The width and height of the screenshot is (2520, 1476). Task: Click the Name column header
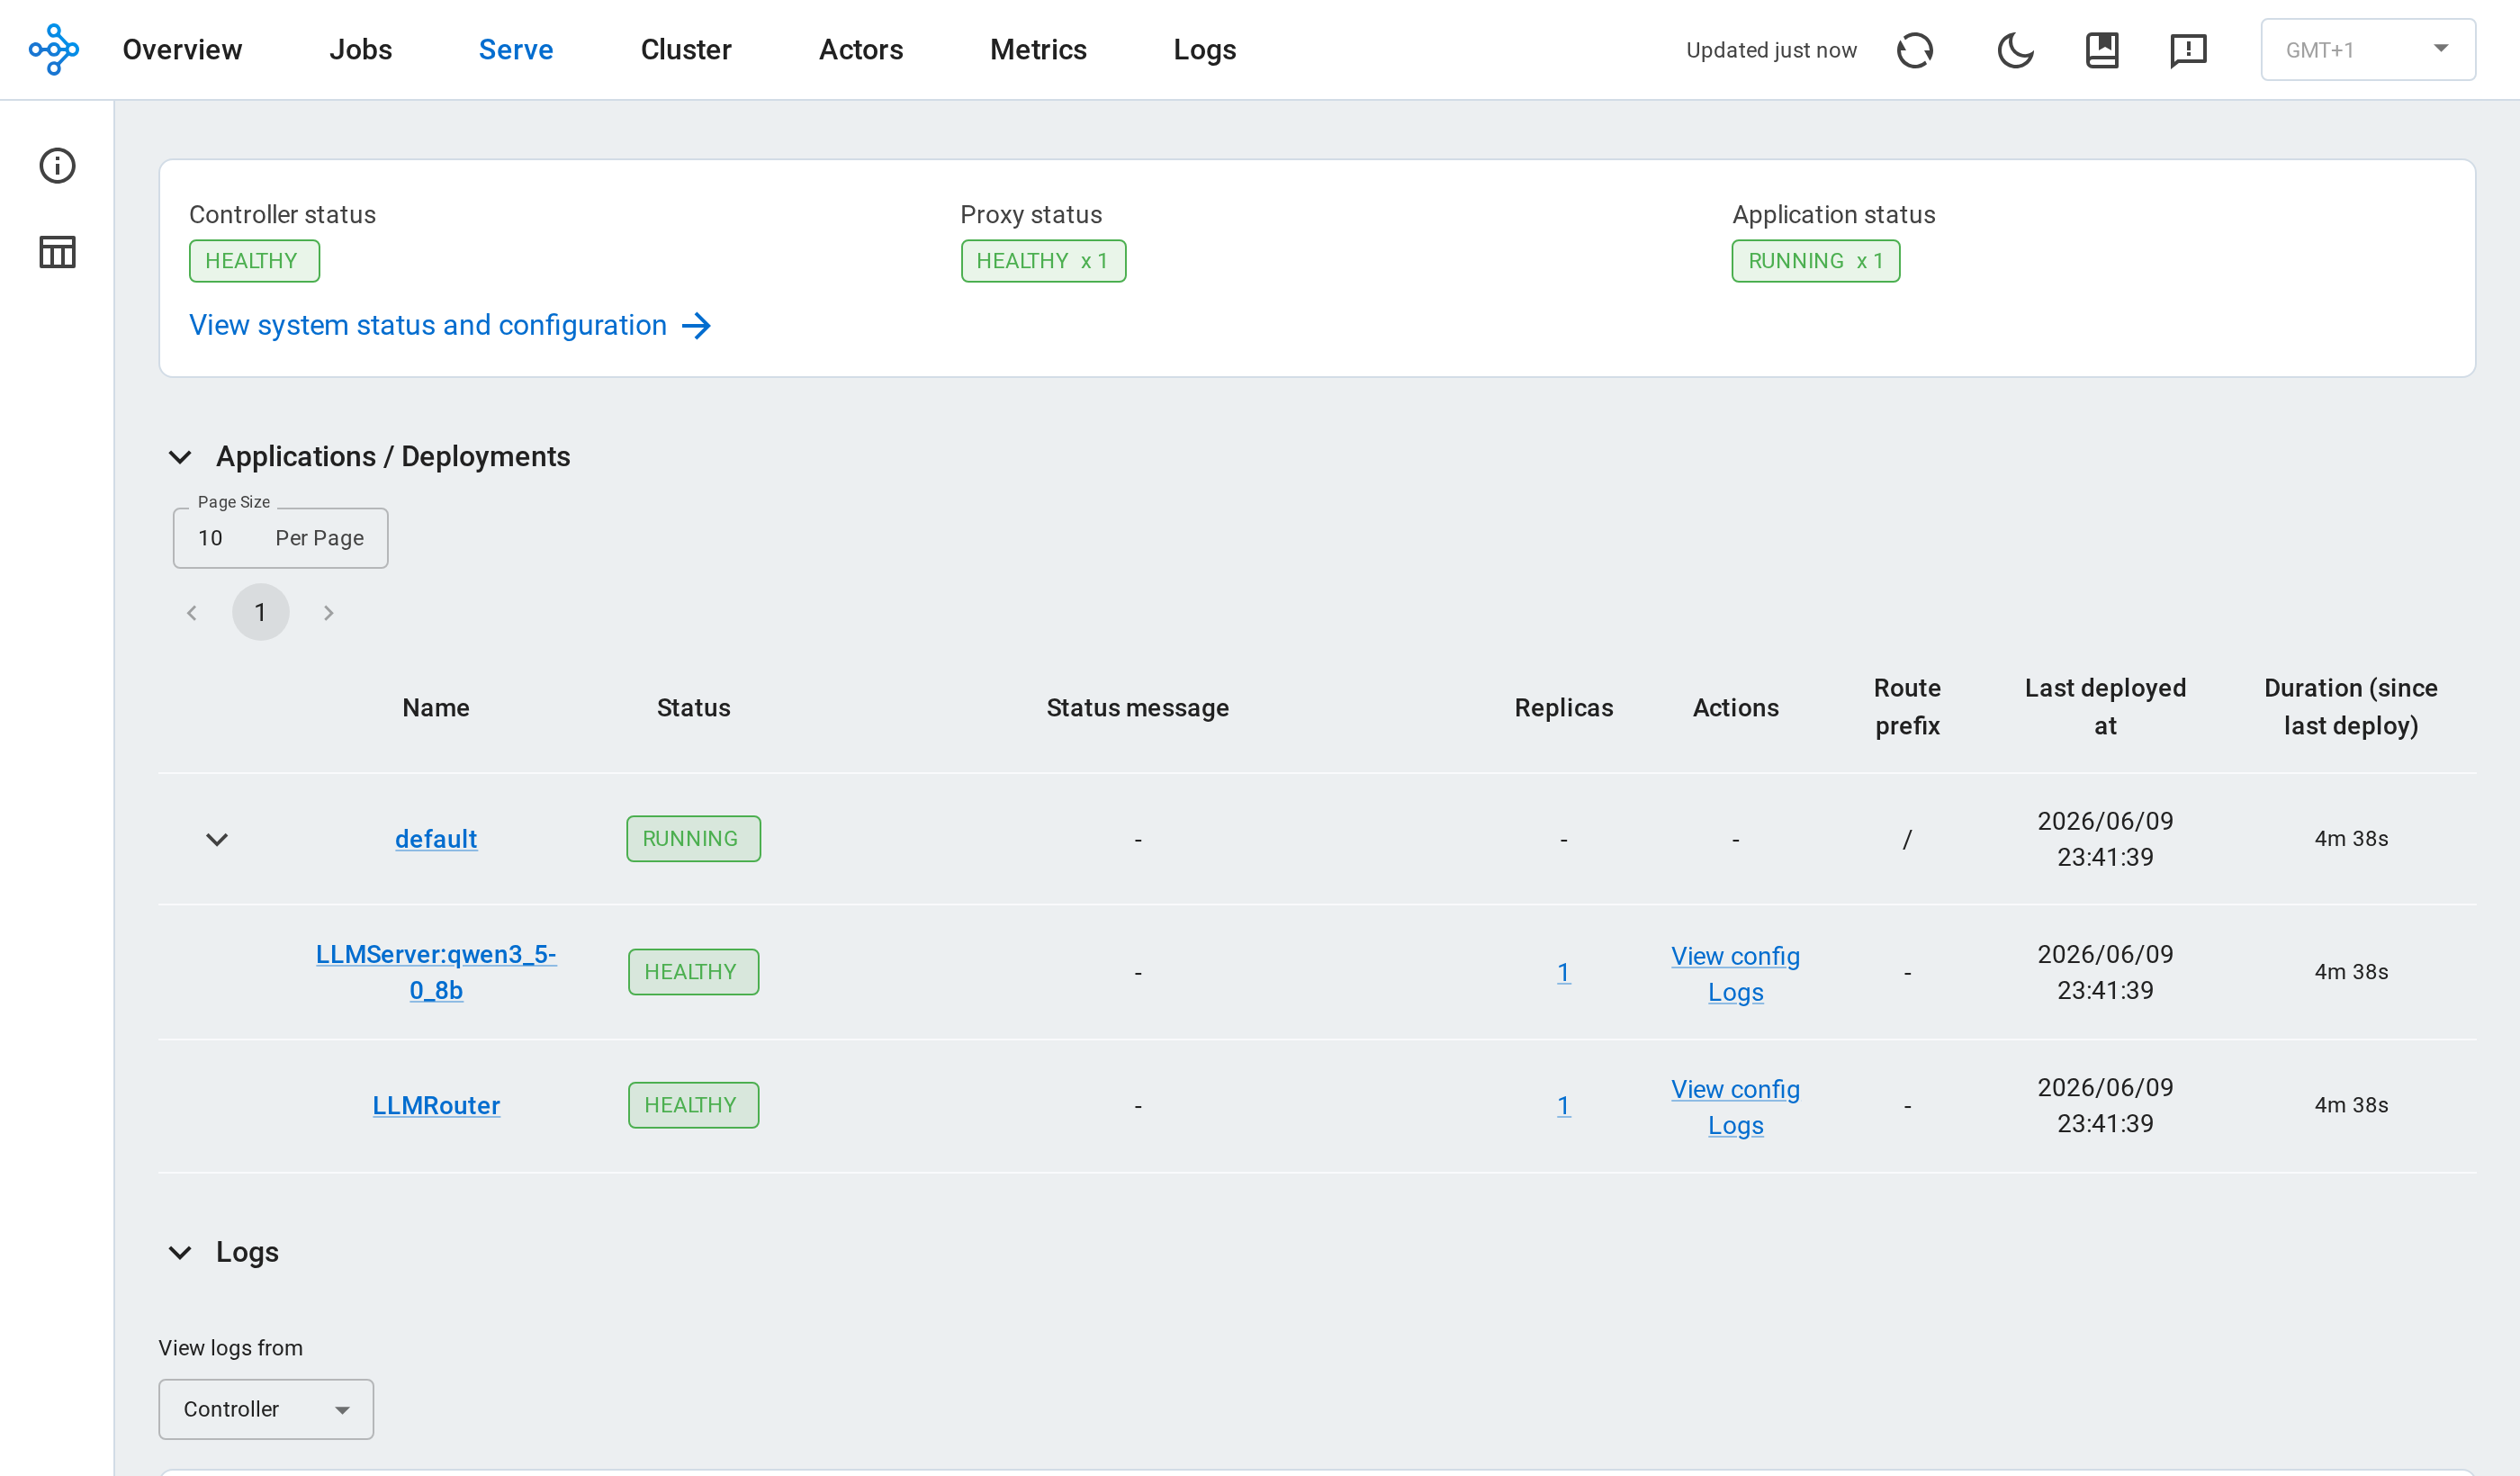click(436, 708)
